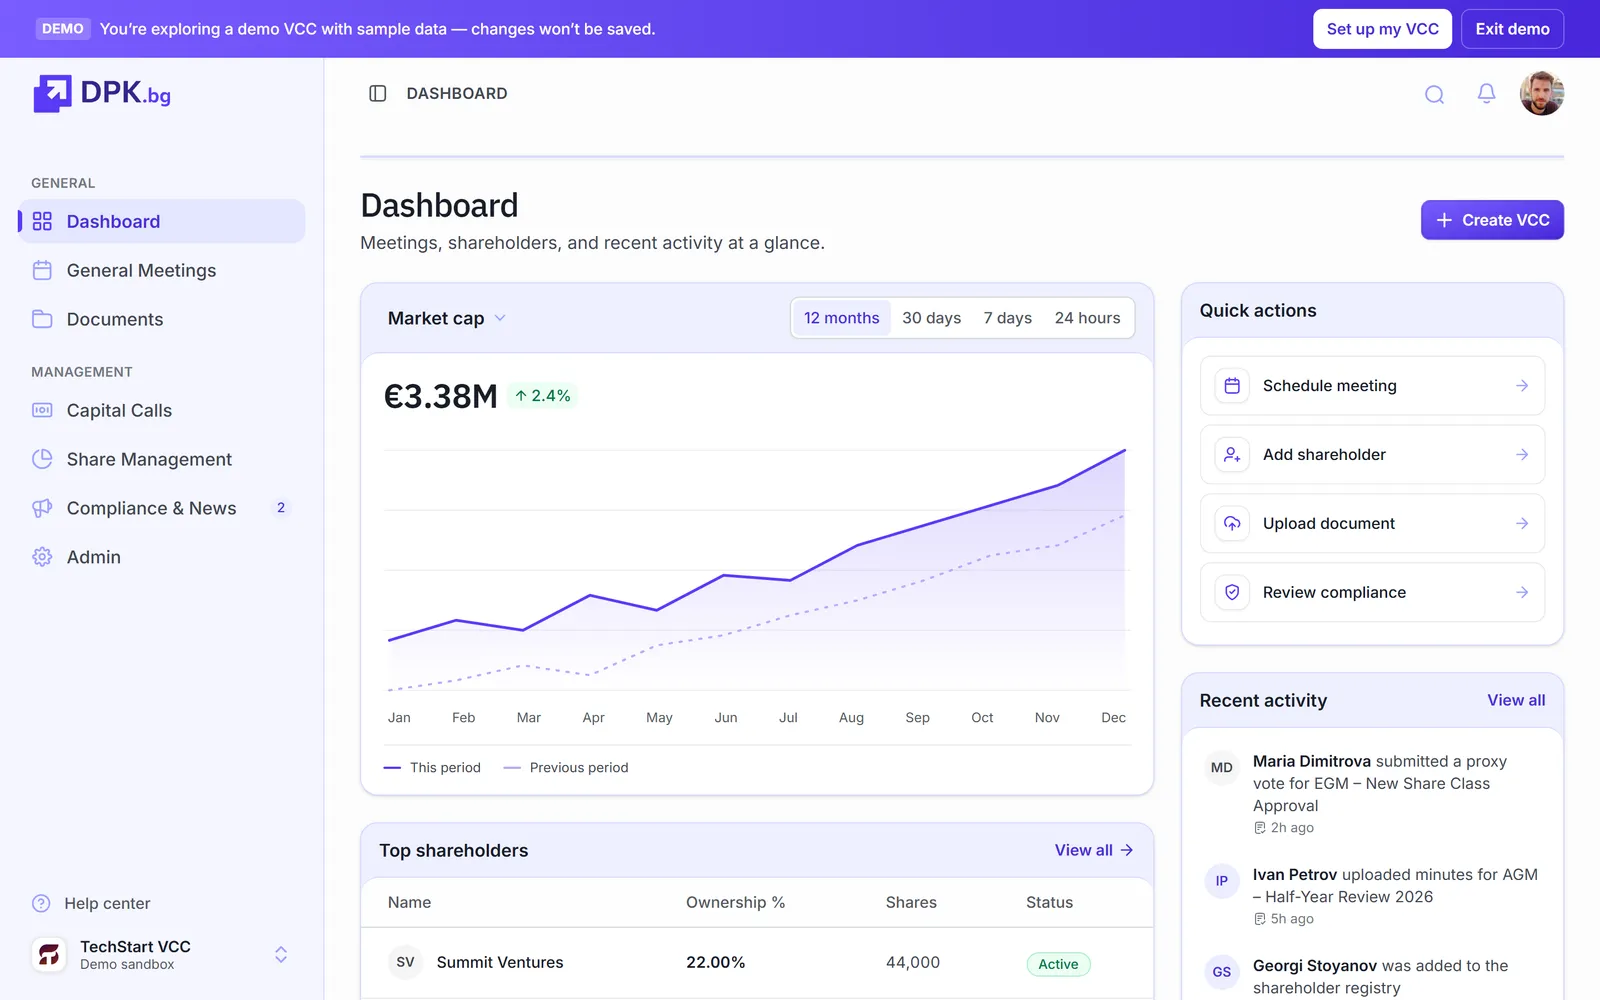Expand the TechStart VCC workspace switcher
The height and width of the screenshot is (1000, 1600).
point(281,954)
